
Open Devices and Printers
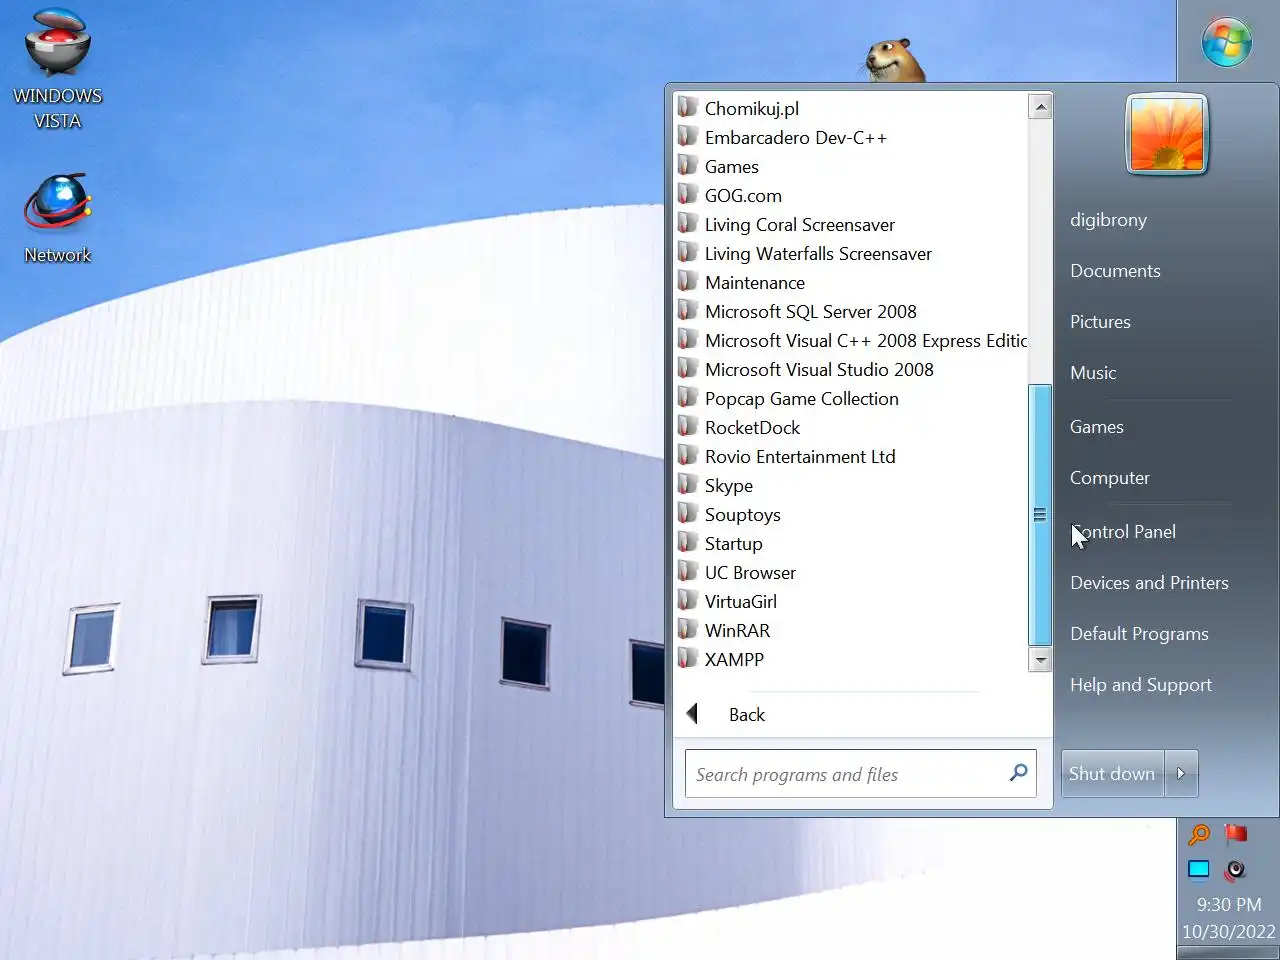pyautogui.click(x=1149, y=583)
